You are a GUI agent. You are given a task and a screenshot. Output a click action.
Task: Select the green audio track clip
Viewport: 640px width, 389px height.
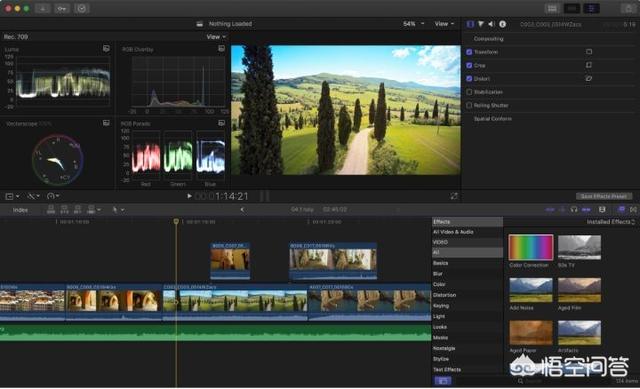coord(216,333)
